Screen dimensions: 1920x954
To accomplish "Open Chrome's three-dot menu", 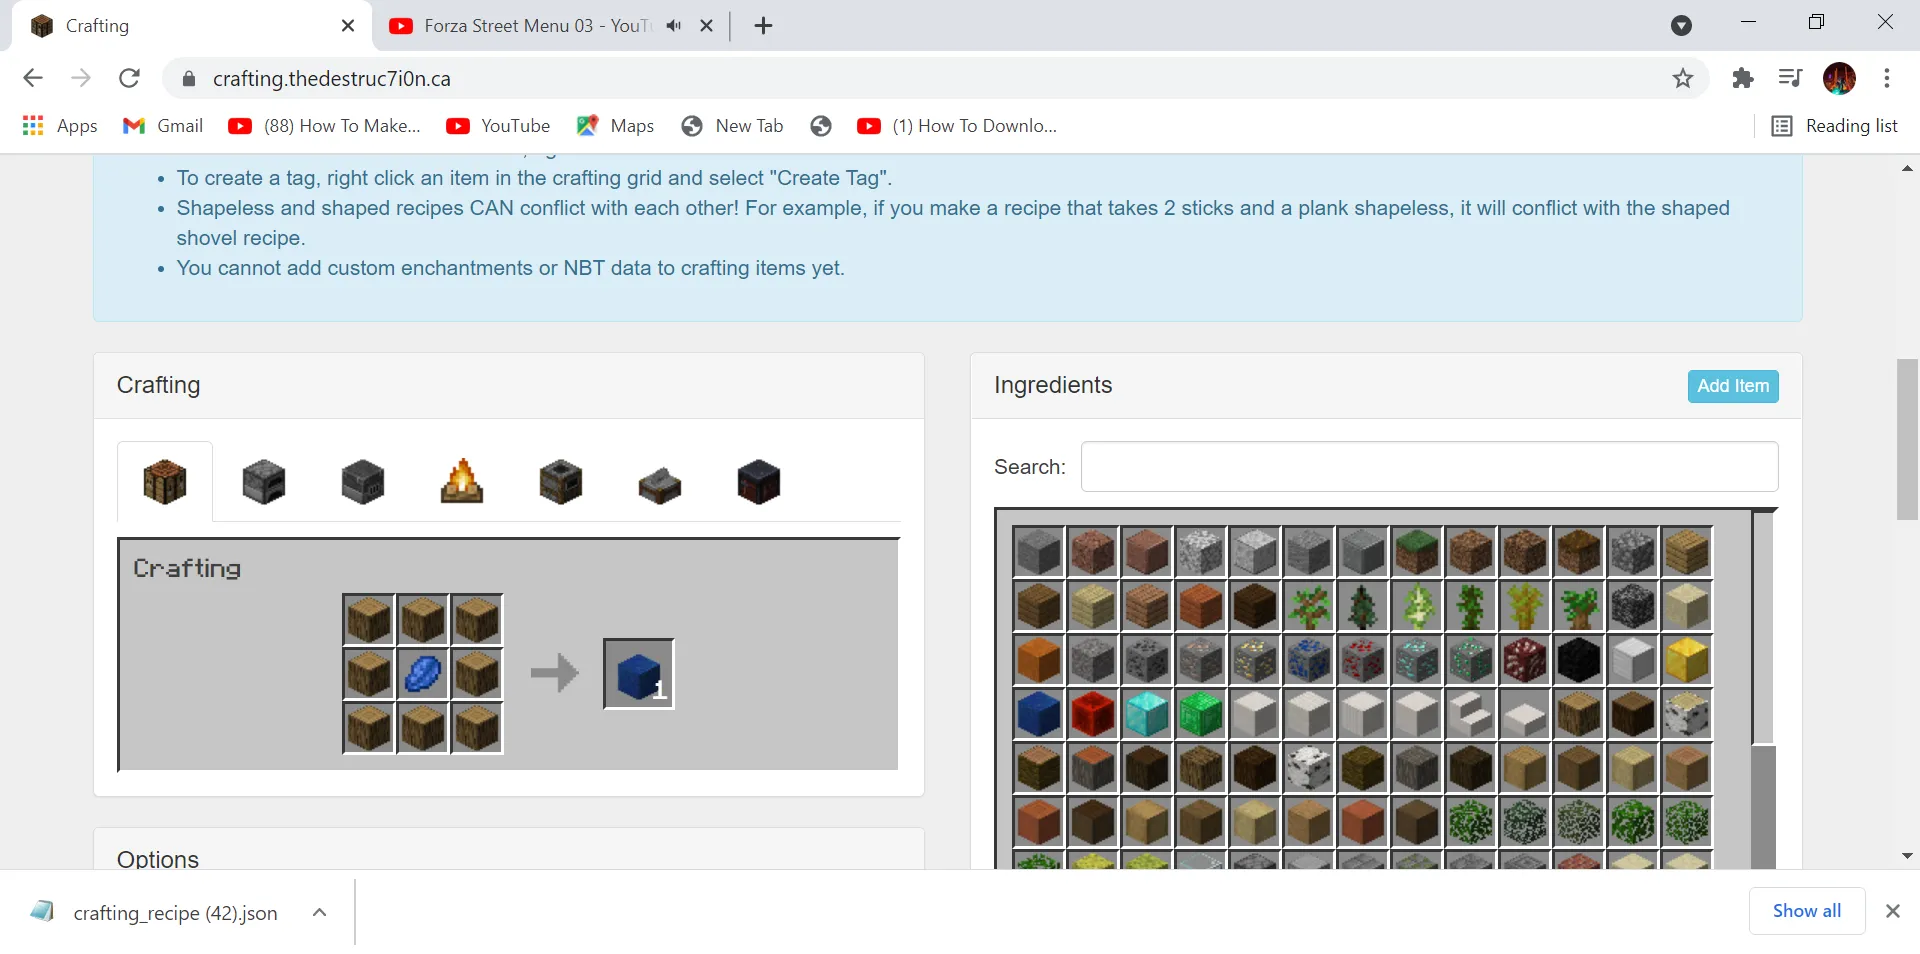I will [x=1889, y=78].
